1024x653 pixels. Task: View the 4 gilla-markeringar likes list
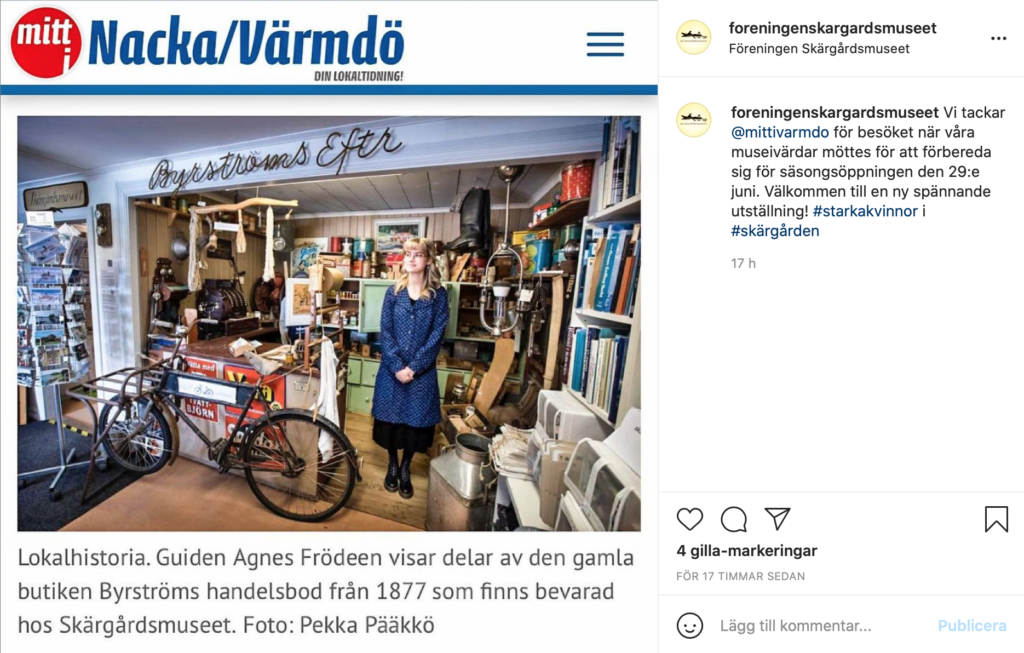pyautogui.click(x=746, y=550)
